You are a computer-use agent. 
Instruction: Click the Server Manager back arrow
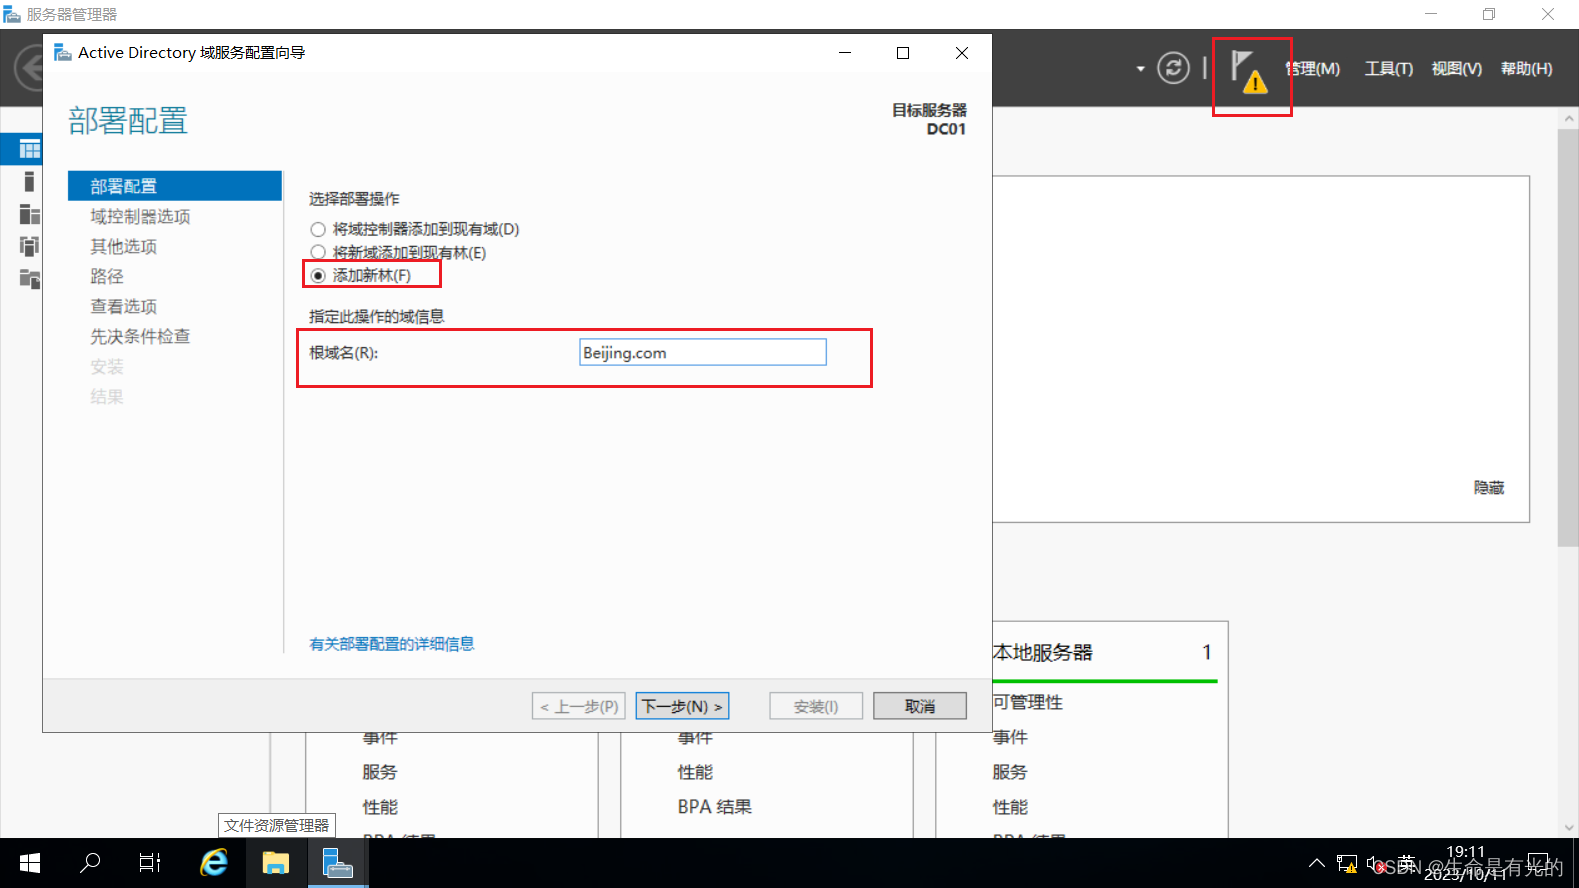pos(29,68)
